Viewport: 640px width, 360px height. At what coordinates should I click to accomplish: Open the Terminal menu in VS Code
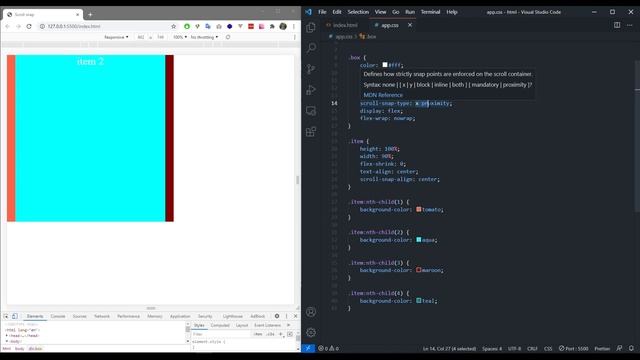pyautogui.click(x=430, y=12)
